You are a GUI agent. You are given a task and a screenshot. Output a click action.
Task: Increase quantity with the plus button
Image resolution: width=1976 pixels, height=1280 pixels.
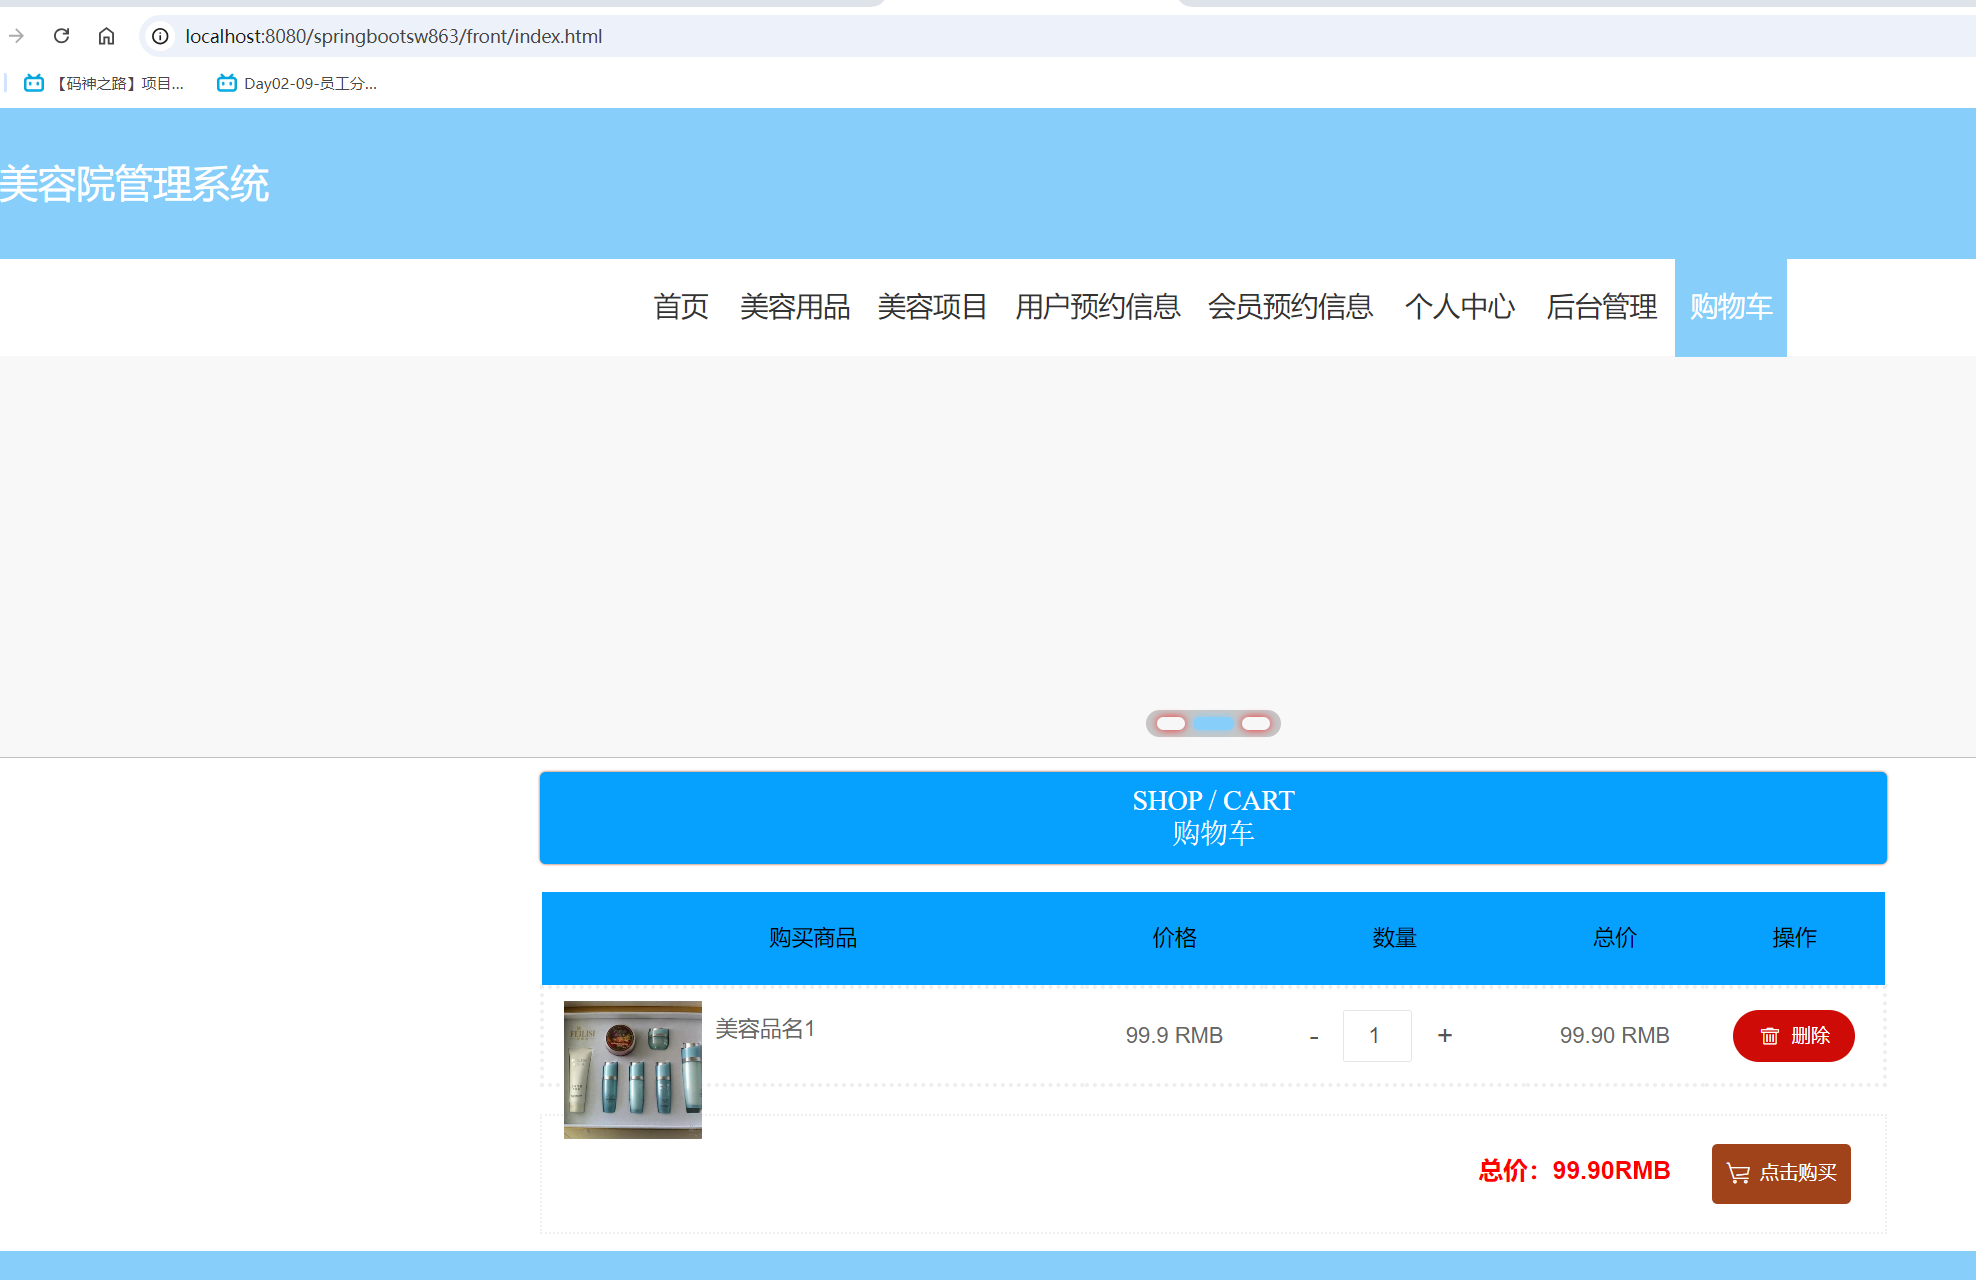tap(1444, 1036)
